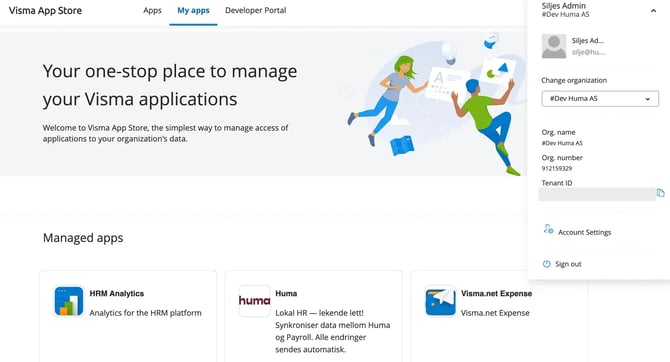Click the Account Settings person icon

coord(548,229)
